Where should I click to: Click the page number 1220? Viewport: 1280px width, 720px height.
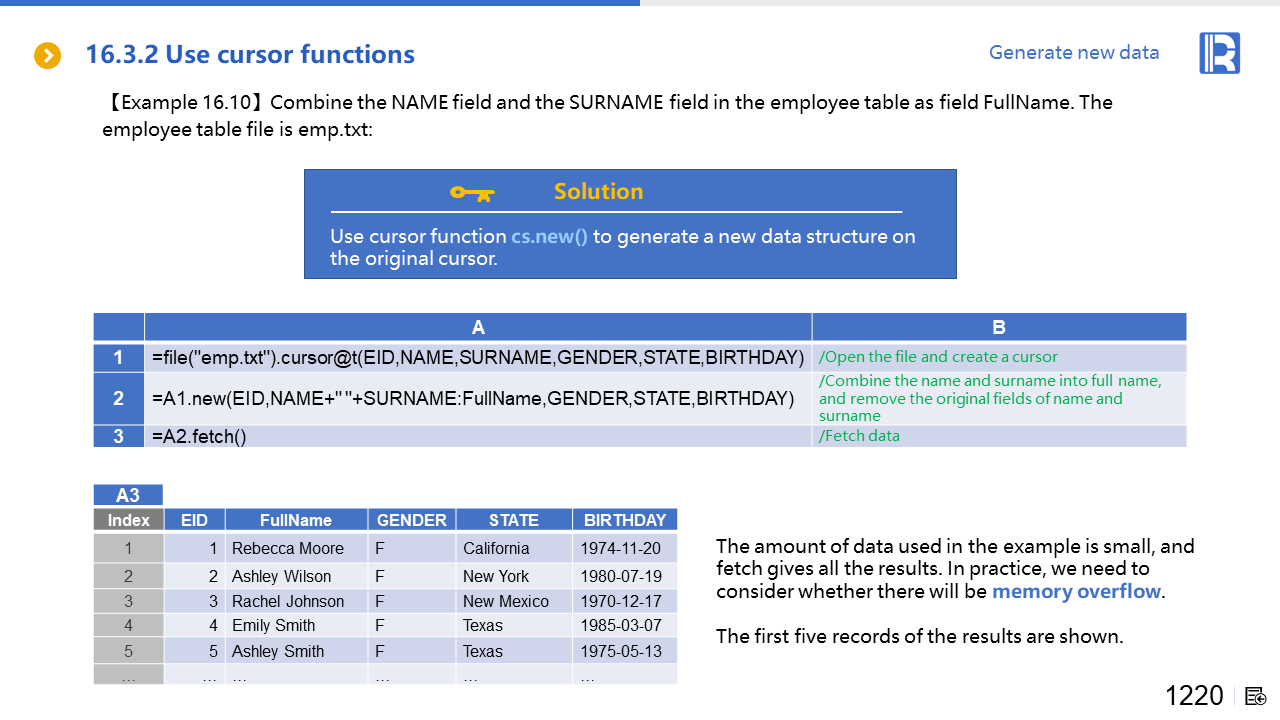click(1194, 696)
